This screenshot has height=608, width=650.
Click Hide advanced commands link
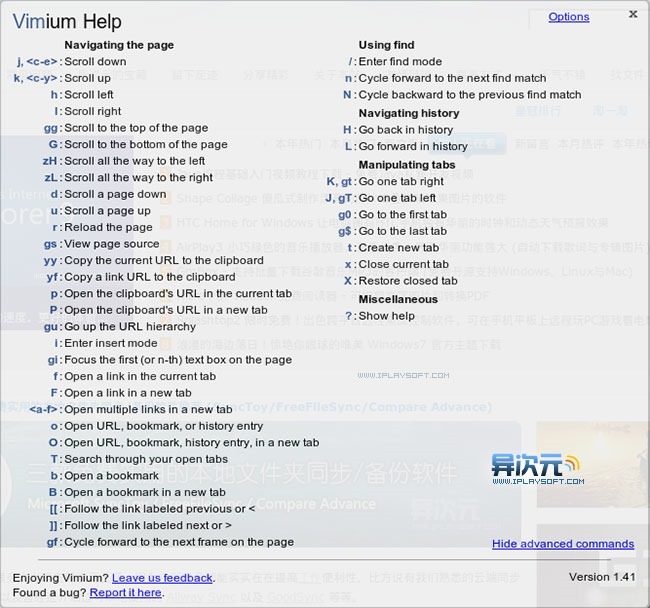(x=563, y=544)
